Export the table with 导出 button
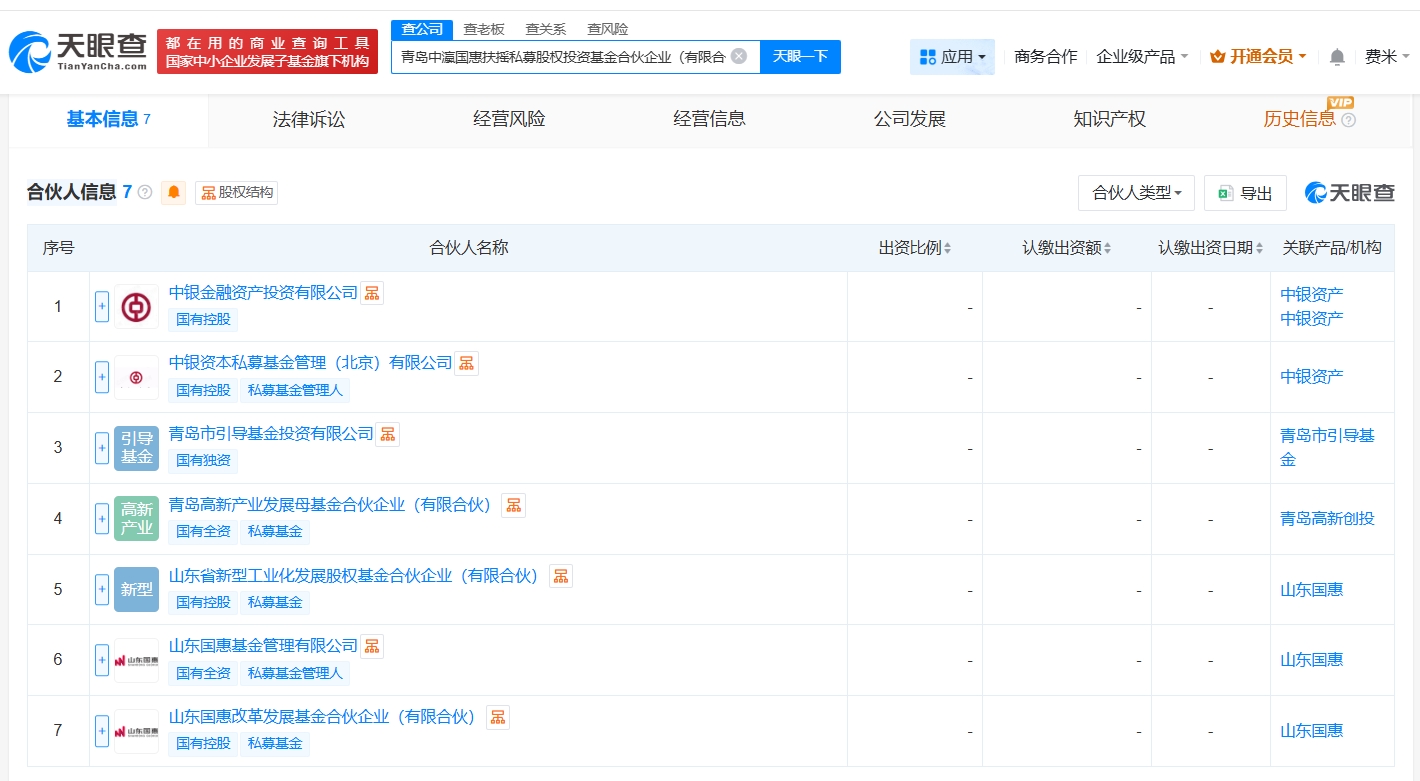 (1245, 193)
